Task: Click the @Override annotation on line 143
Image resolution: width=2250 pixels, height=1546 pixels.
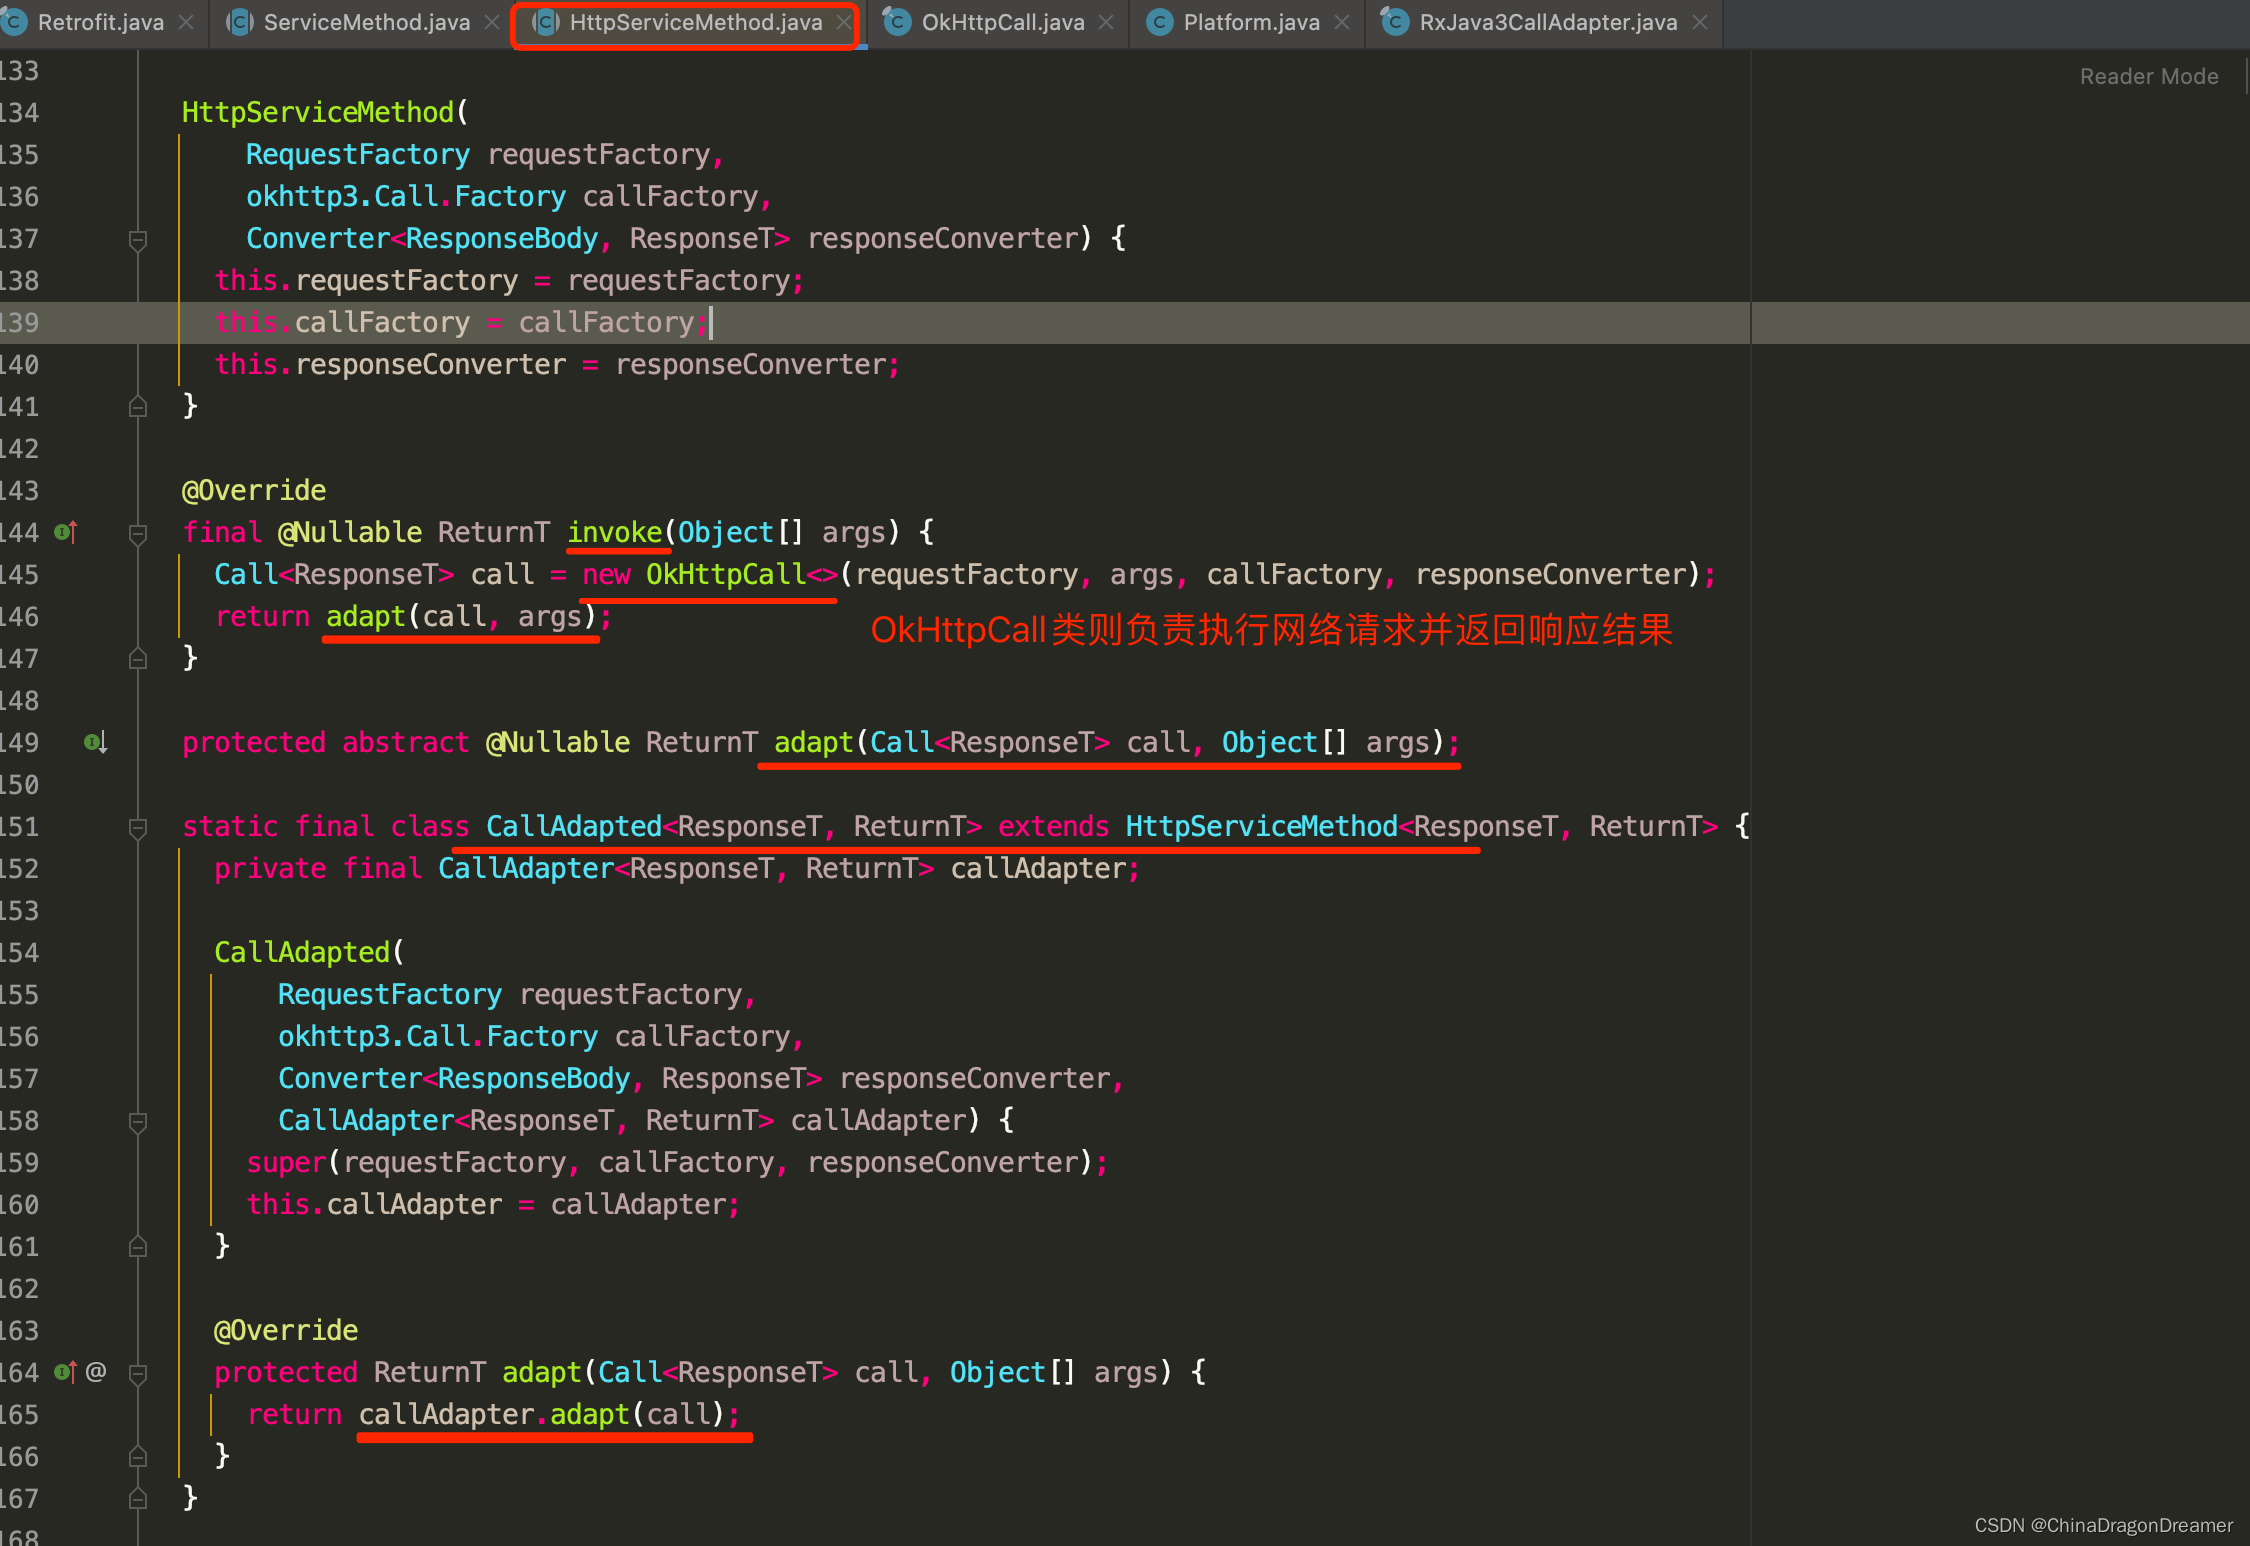Action: pyautogui.click(x=254, y=490)
